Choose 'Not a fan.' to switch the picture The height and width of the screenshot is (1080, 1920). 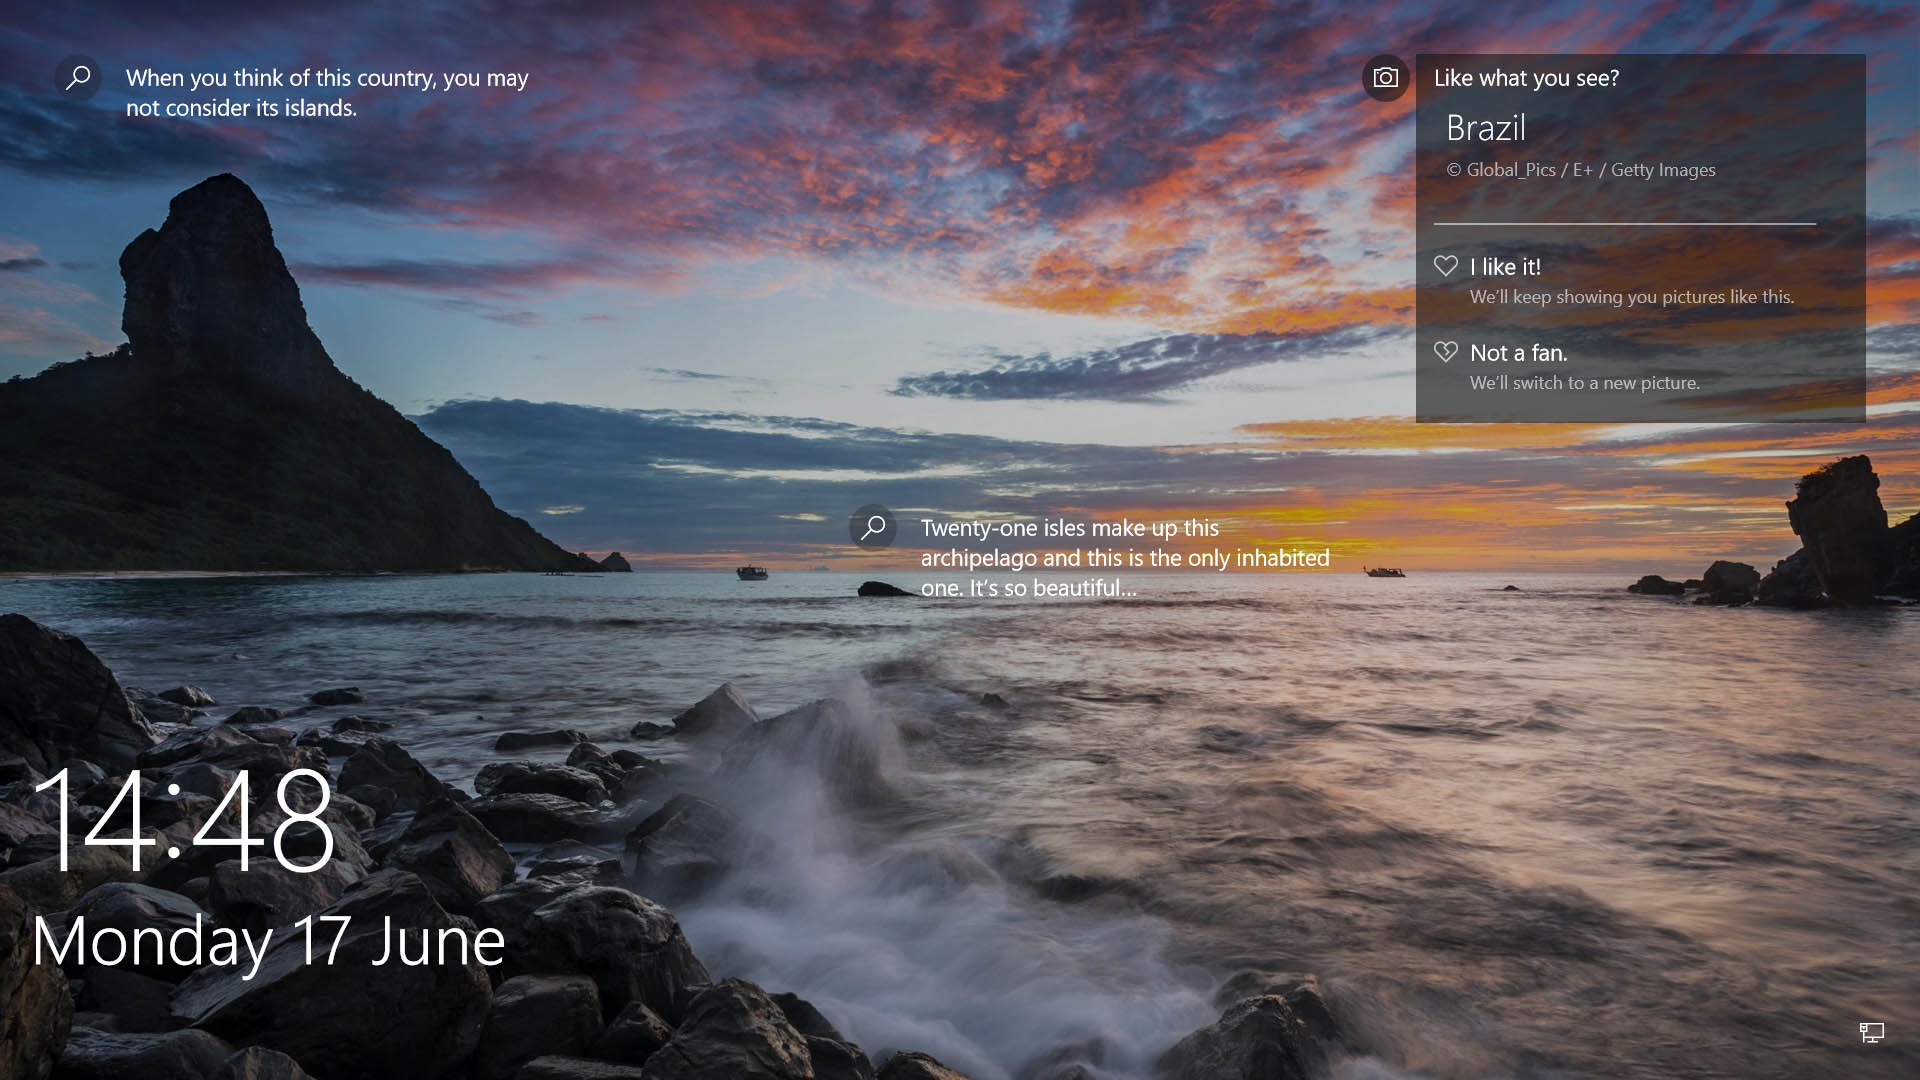1518,353
